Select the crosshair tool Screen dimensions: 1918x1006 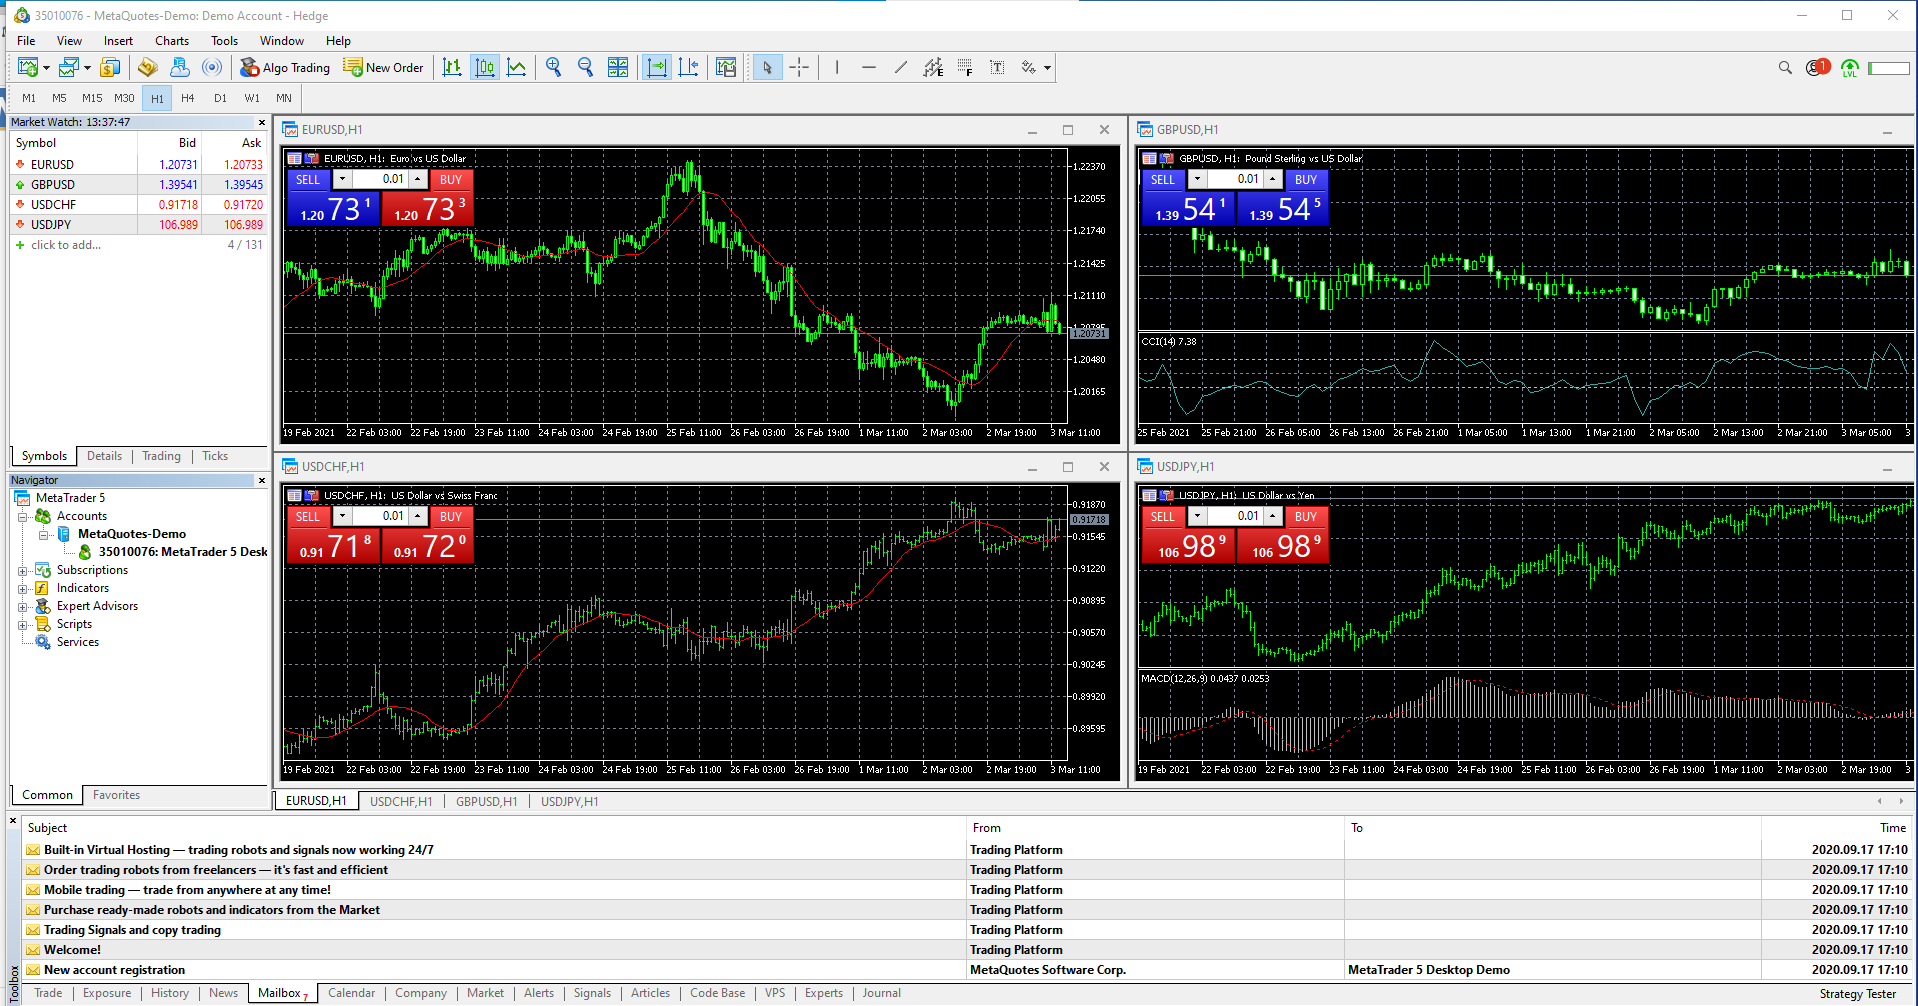tap(799, 67)
